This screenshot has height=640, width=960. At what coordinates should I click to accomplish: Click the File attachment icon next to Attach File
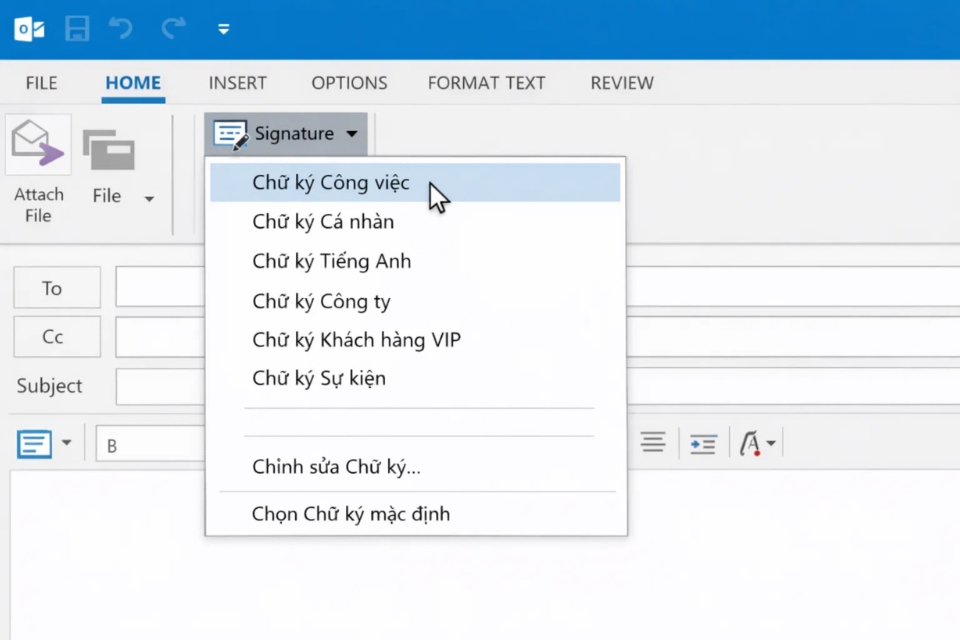tap(110, 148)
